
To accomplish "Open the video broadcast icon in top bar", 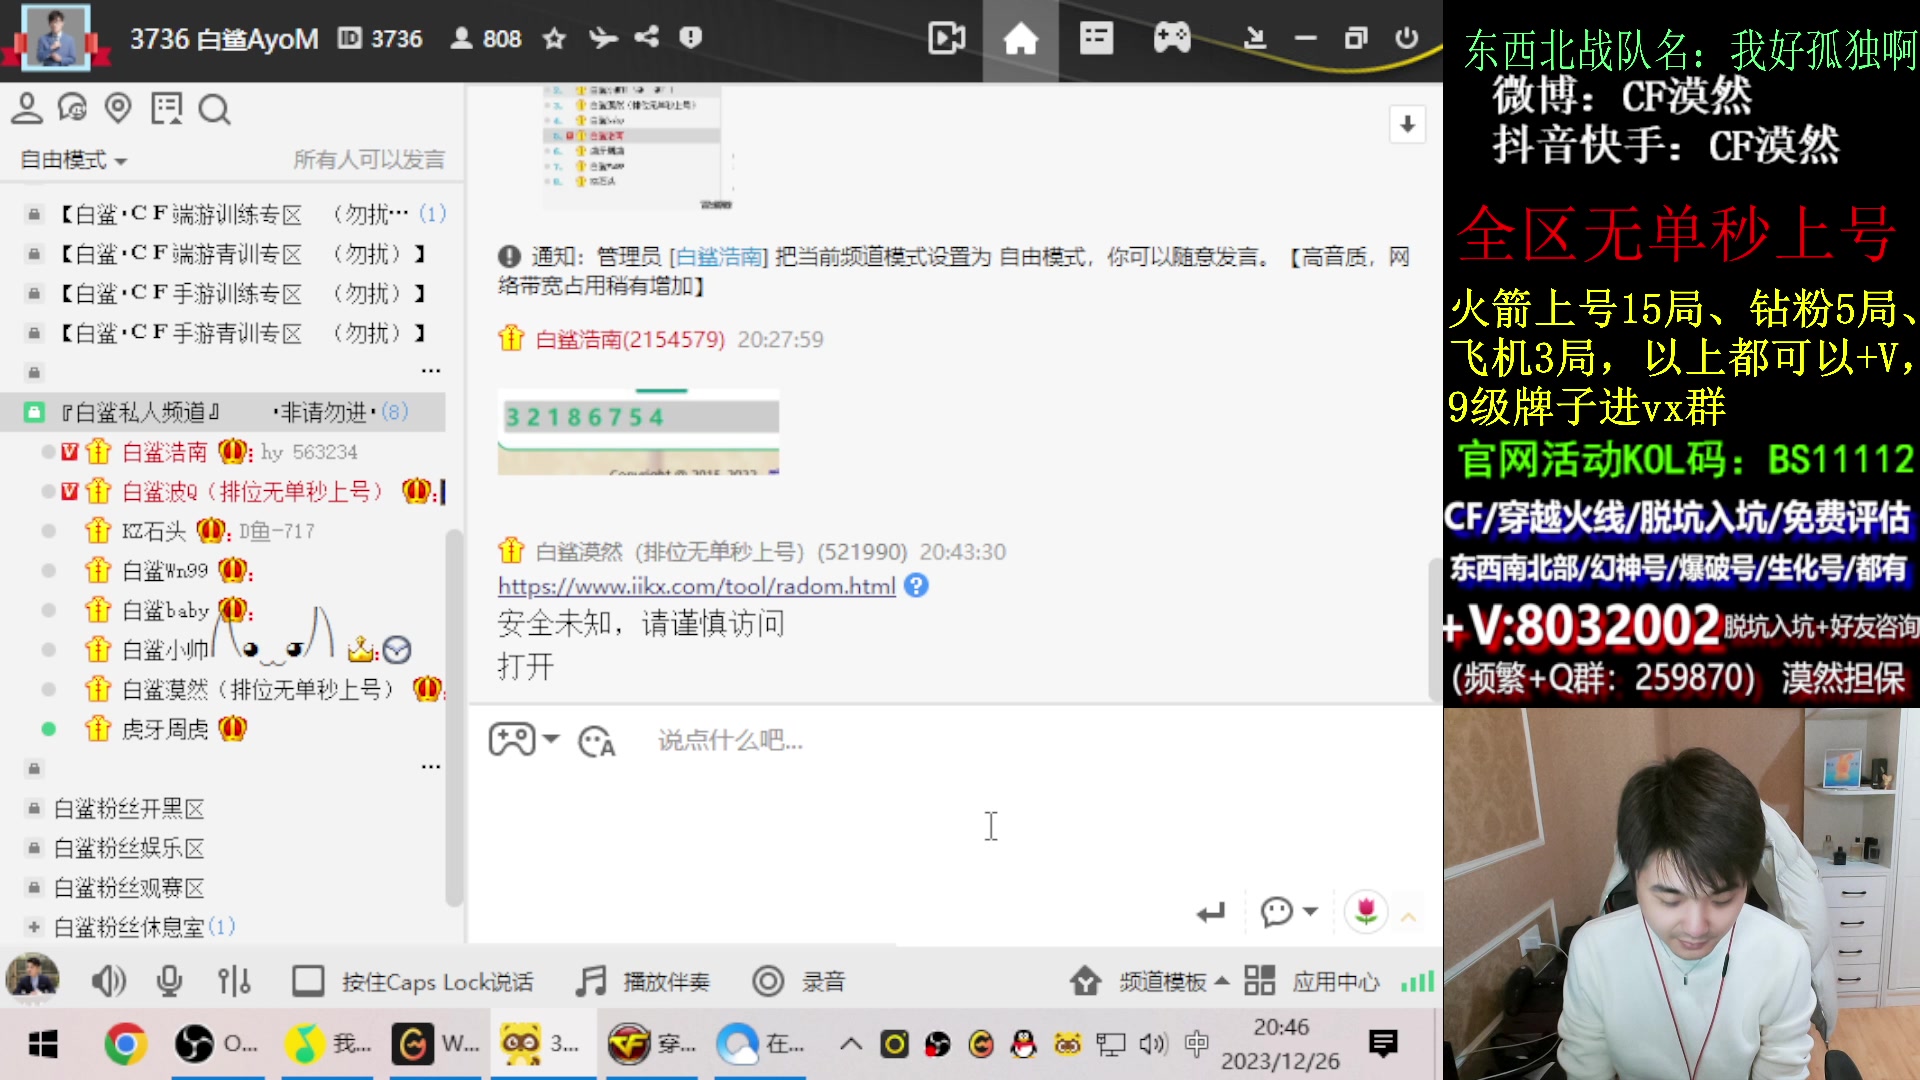I will [x=946, y=39].
